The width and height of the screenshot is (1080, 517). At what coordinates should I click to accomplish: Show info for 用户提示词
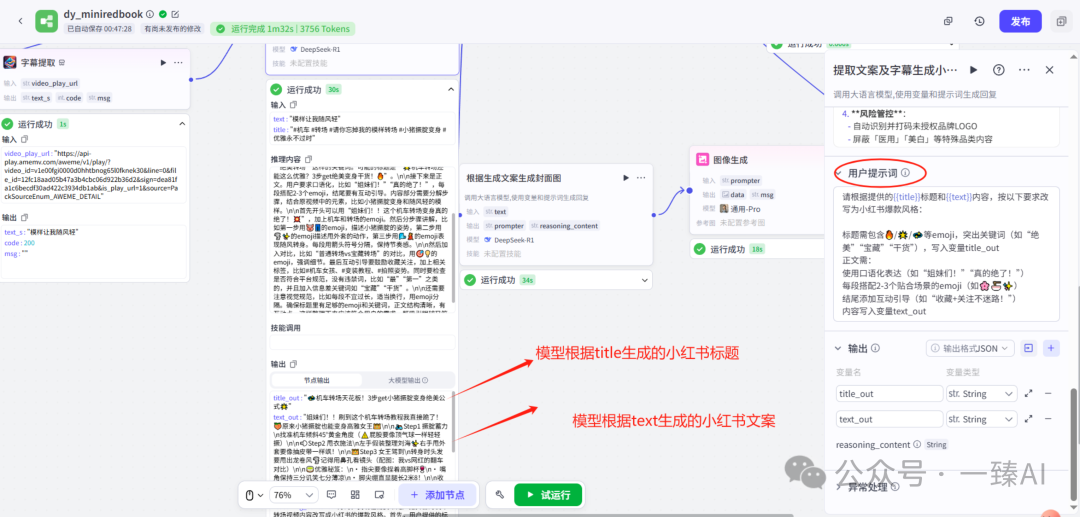(906, 173)
